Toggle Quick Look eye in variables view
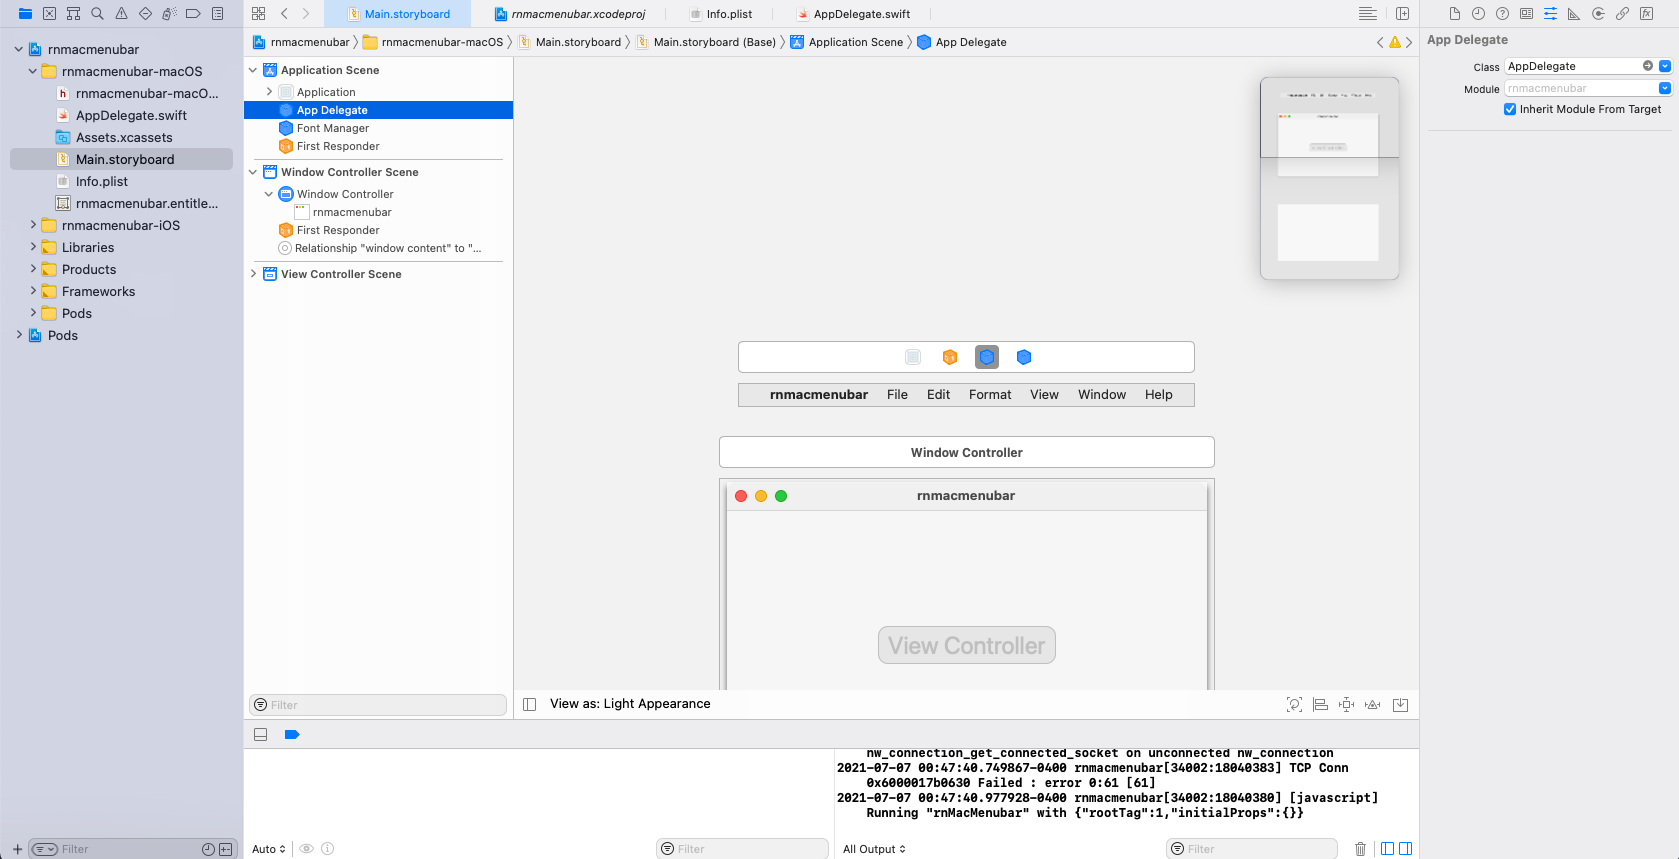 click(x=307, y=849)
